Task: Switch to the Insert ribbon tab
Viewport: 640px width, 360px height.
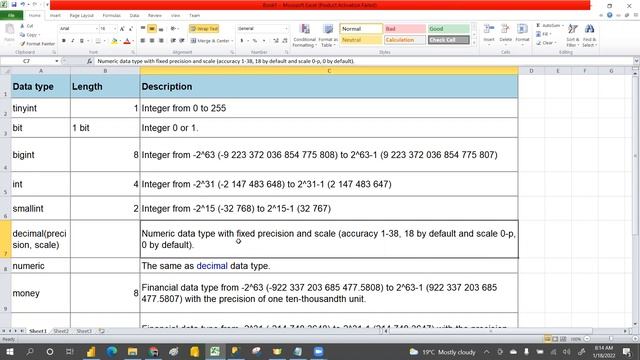Action: point(55,16)
